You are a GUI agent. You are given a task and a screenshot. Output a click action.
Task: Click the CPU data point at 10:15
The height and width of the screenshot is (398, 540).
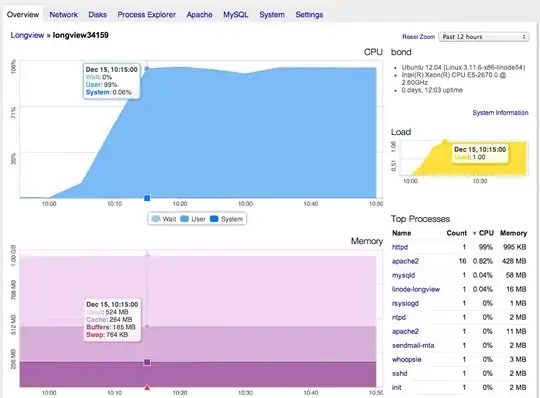coord(147,69)
